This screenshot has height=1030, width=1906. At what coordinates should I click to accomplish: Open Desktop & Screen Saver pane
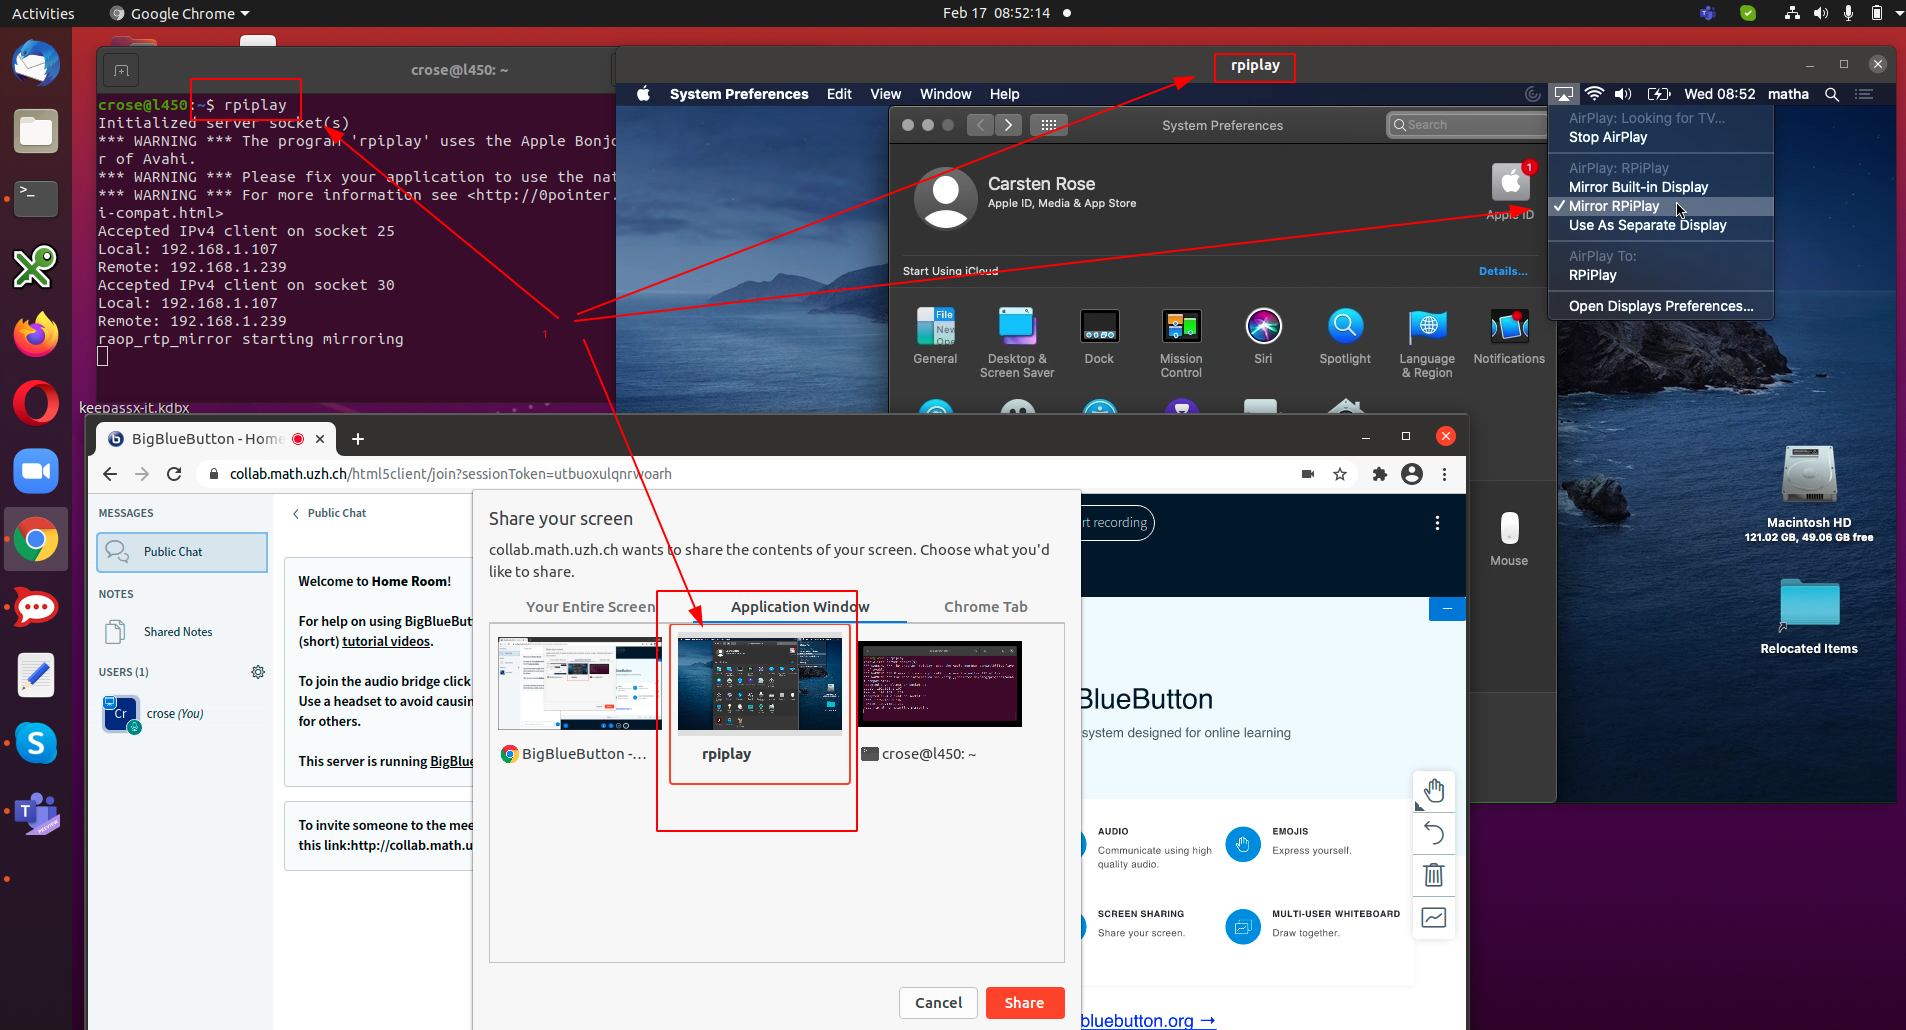(1017, 343)
